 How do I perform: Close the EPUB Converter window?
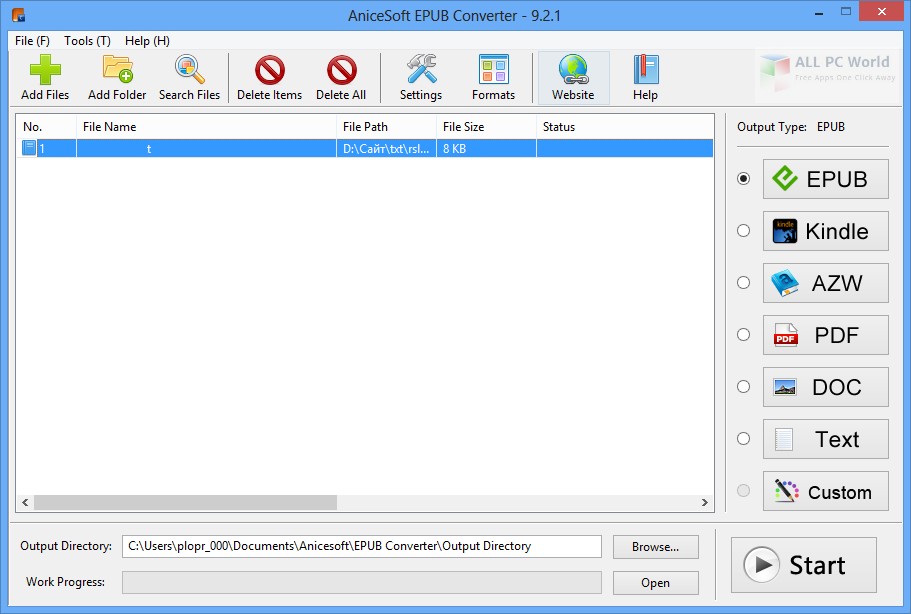point(882,12)
